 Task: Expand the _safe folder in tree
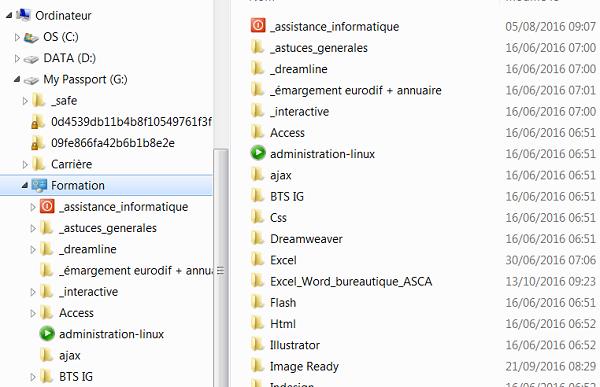coord(25,101)
